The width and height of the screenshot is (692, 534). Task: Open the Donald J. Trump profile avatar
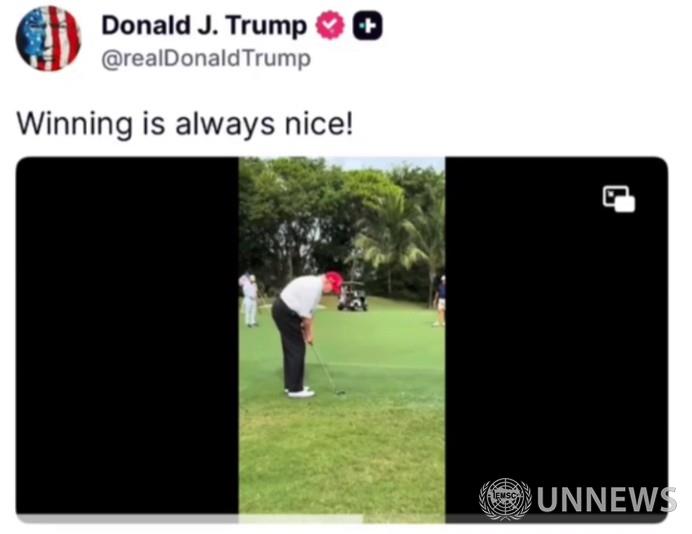pyautogui.click(x=48, y=38)
